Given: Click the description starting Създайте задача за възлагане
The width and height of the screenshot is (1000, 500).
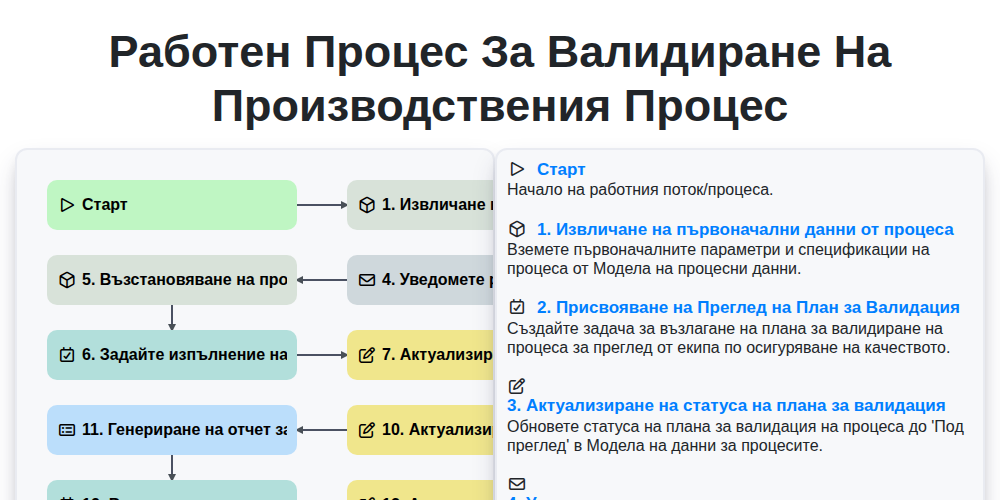Looking at the screenshot, I should click(729, 338).
